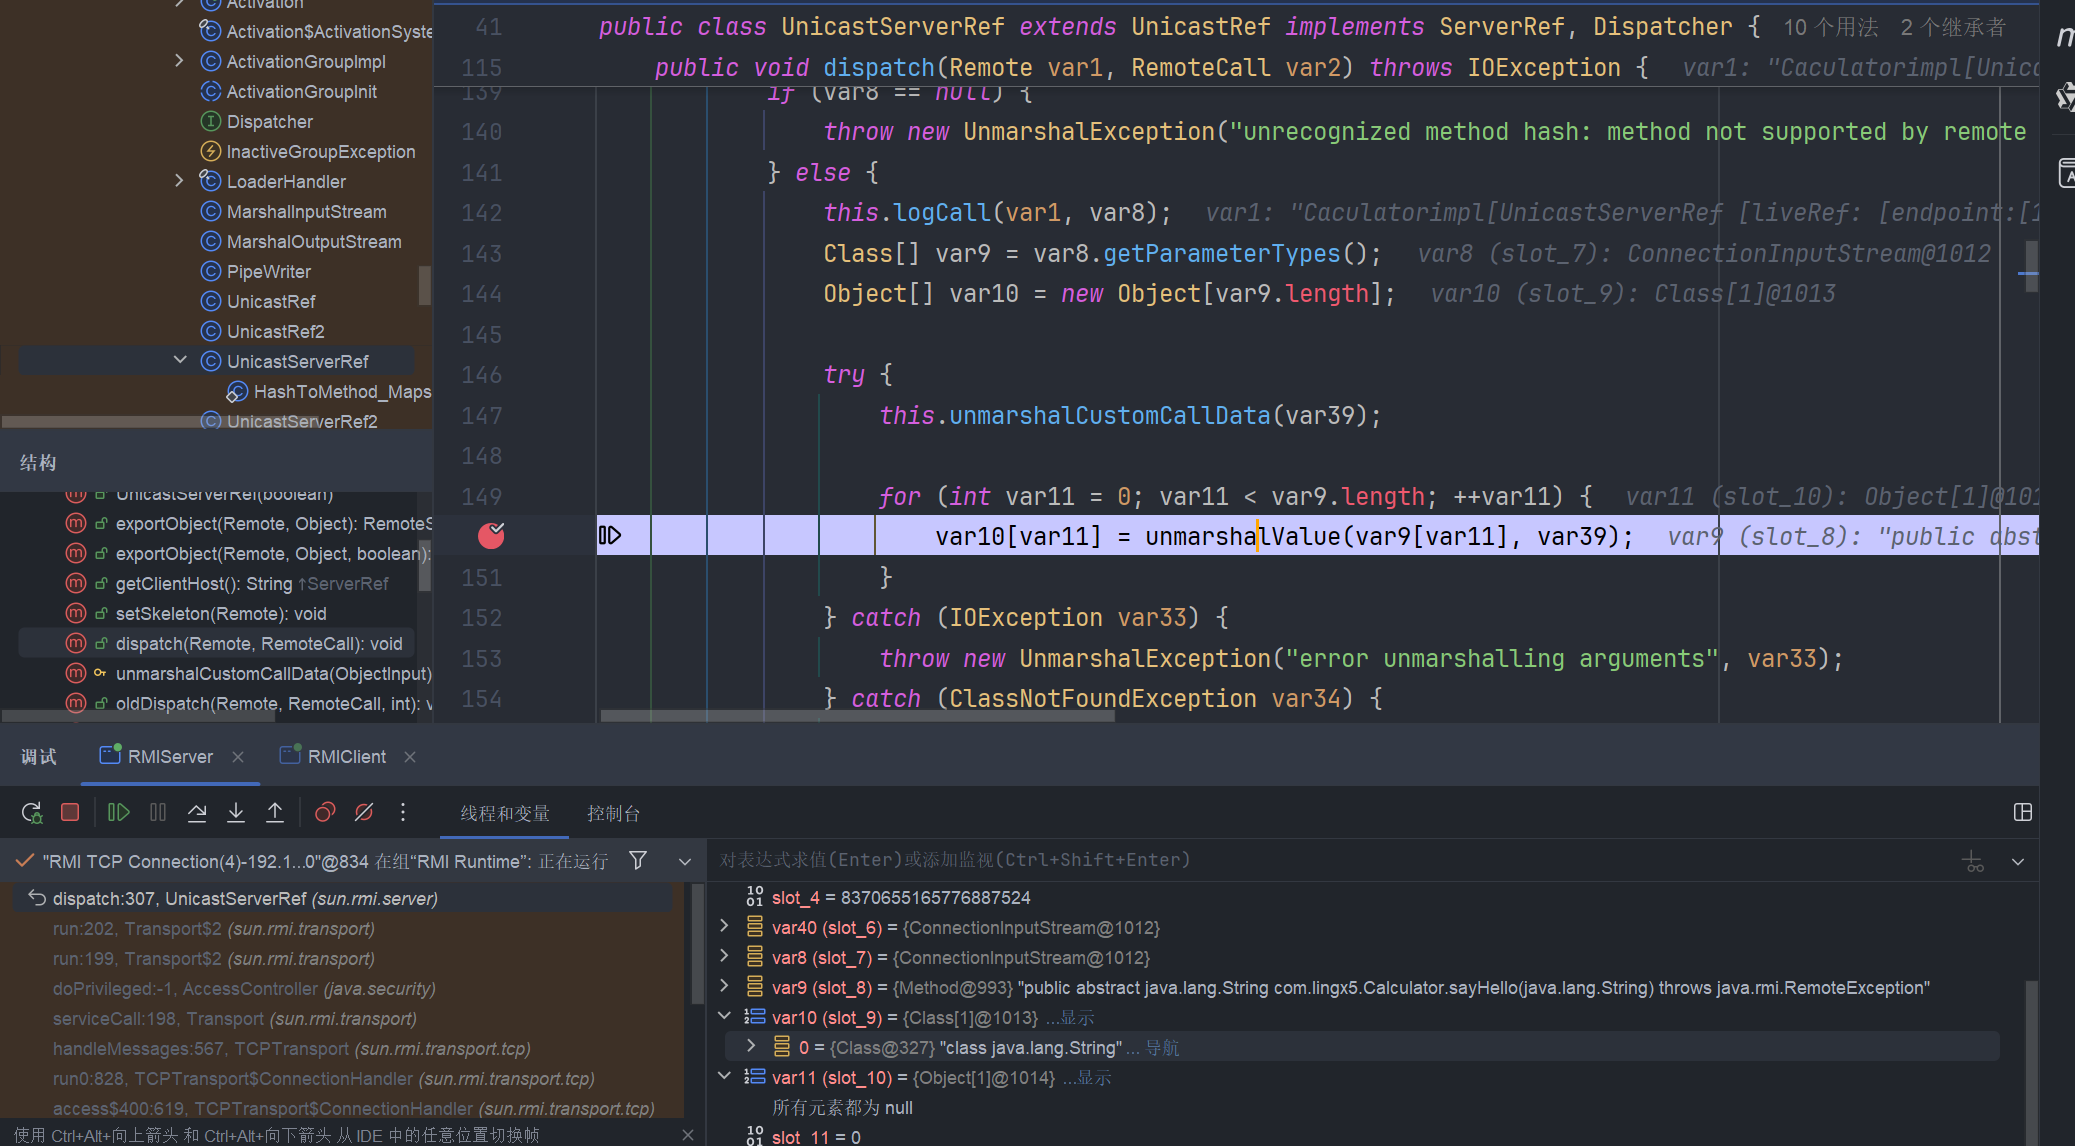2075x1146 pixels.
Task: Click the 导航 link for class java.lang.String
Action: click(1162, 1047)
